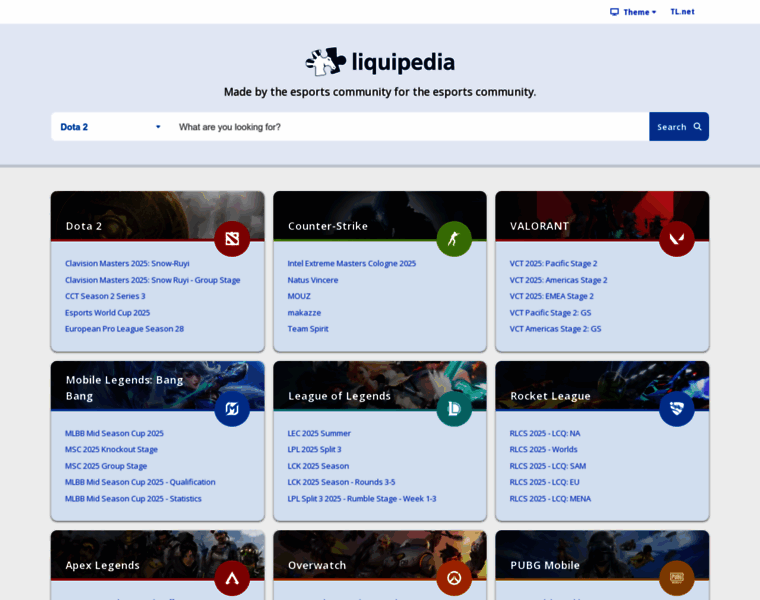Open VCT 2025: EMEA Stage 2 link
760x600 pixels.
(552, 296)
